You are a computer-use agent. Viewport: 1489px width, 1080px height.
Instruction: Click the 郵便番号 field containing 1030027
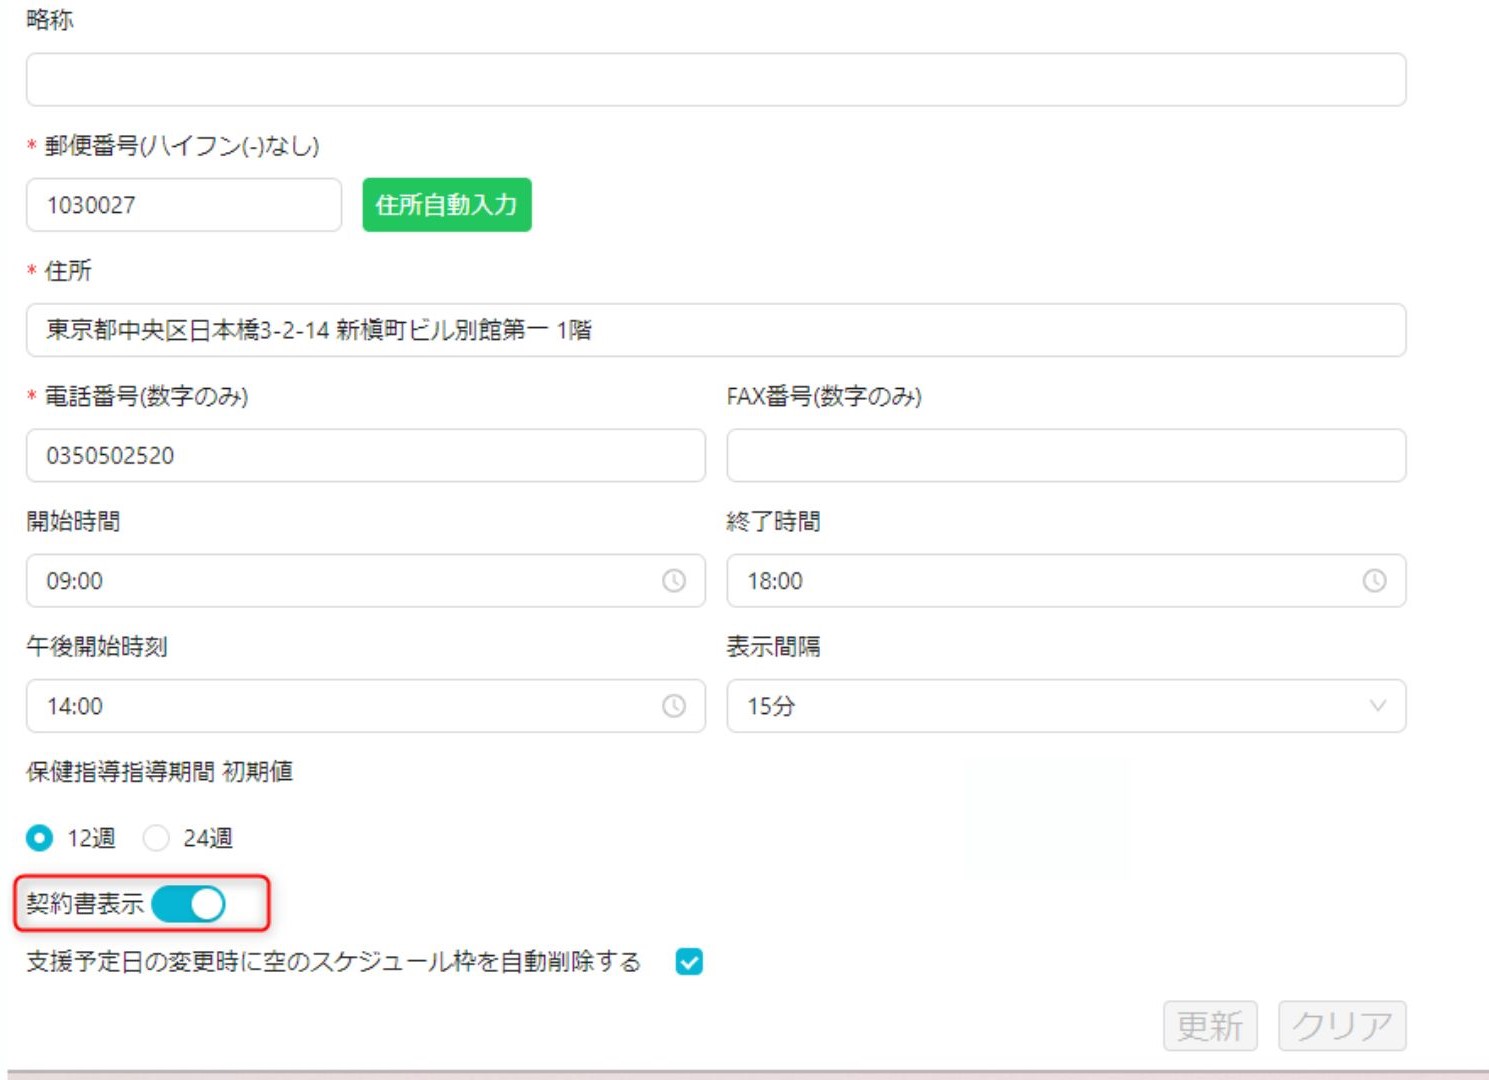click(x=183, y=205)
